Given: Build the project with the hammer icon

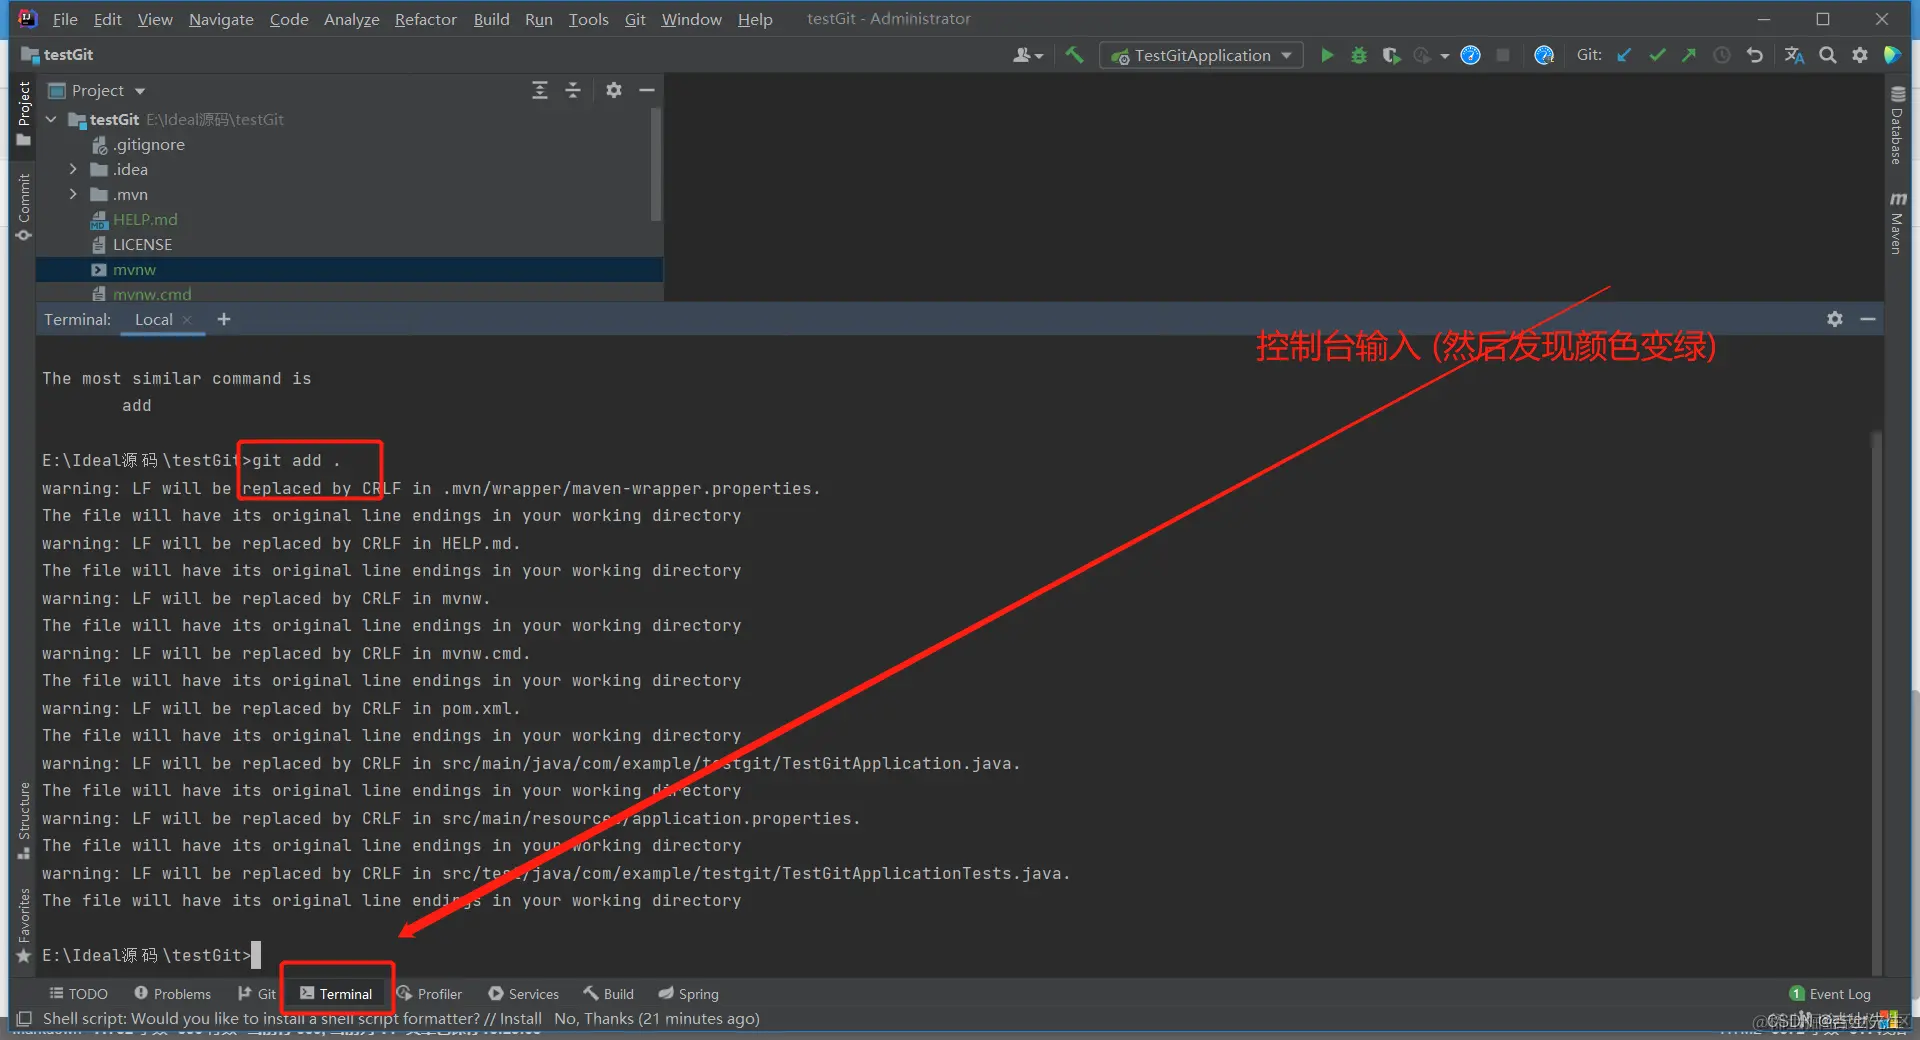Looking at the screenshot, I should click(x=1074, y=55).
